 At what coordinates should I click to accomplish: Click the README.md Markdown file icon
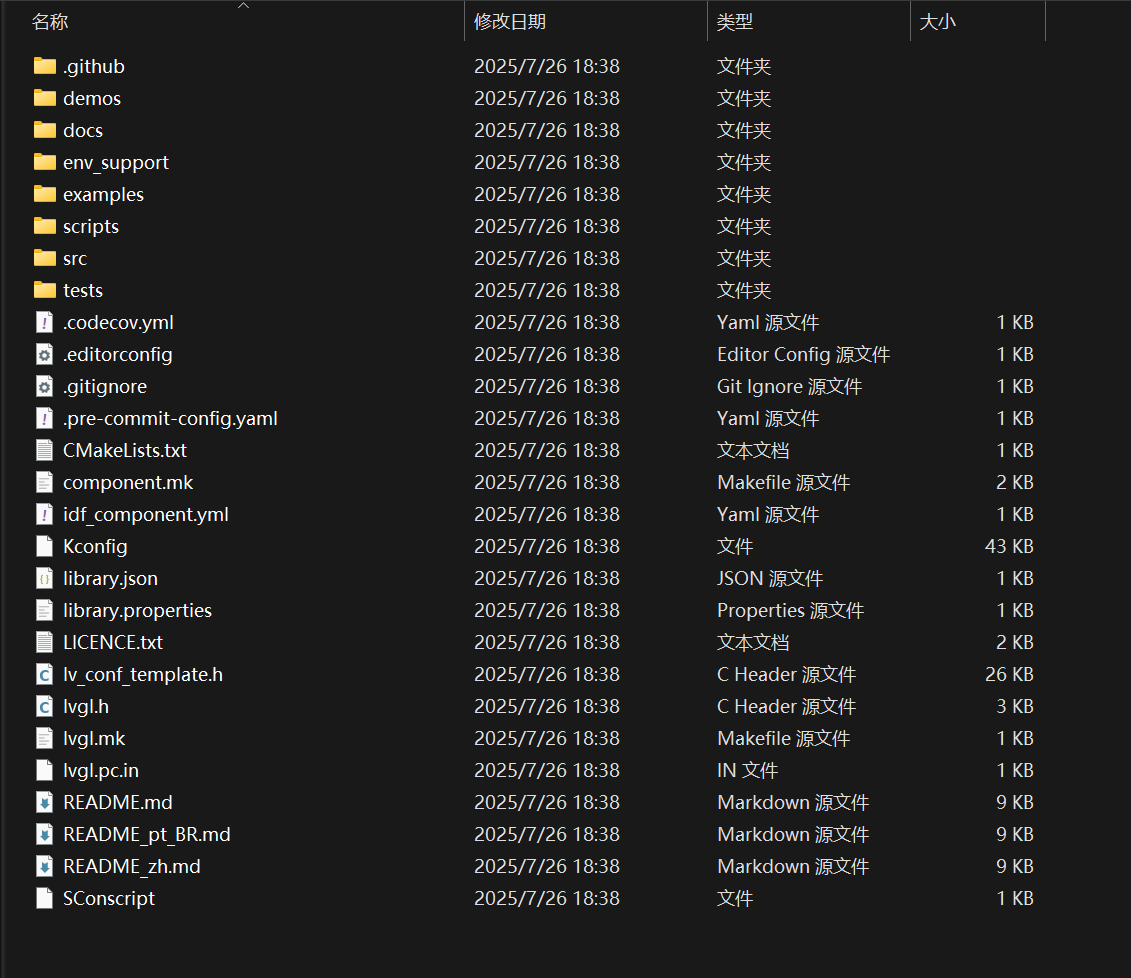pos(44,802)
